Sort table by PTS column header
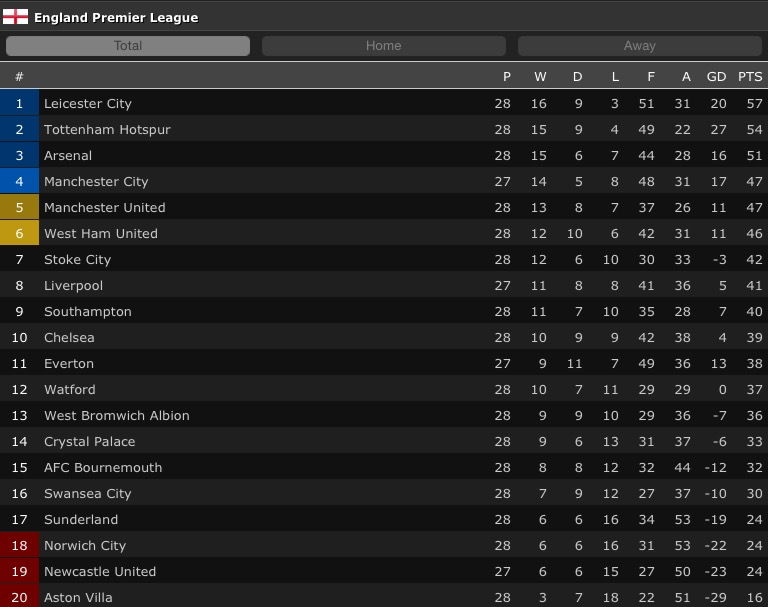The image size is (768, 607). [x=750, y=77]
